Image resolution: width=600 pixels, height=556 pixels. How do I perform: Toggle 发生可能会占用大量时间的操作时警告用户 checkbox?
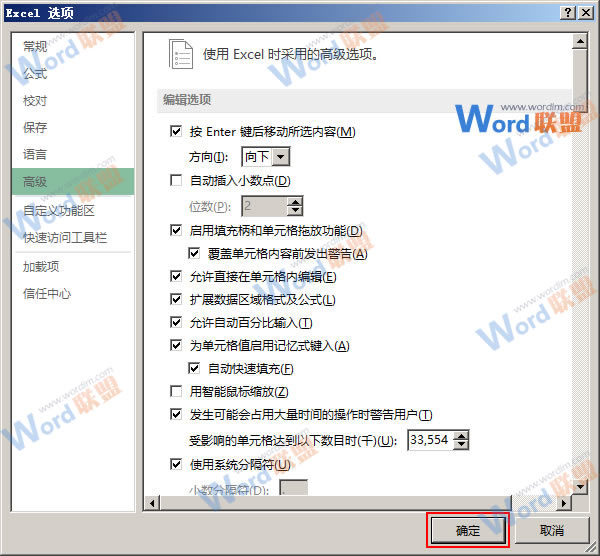coord(176,414)
